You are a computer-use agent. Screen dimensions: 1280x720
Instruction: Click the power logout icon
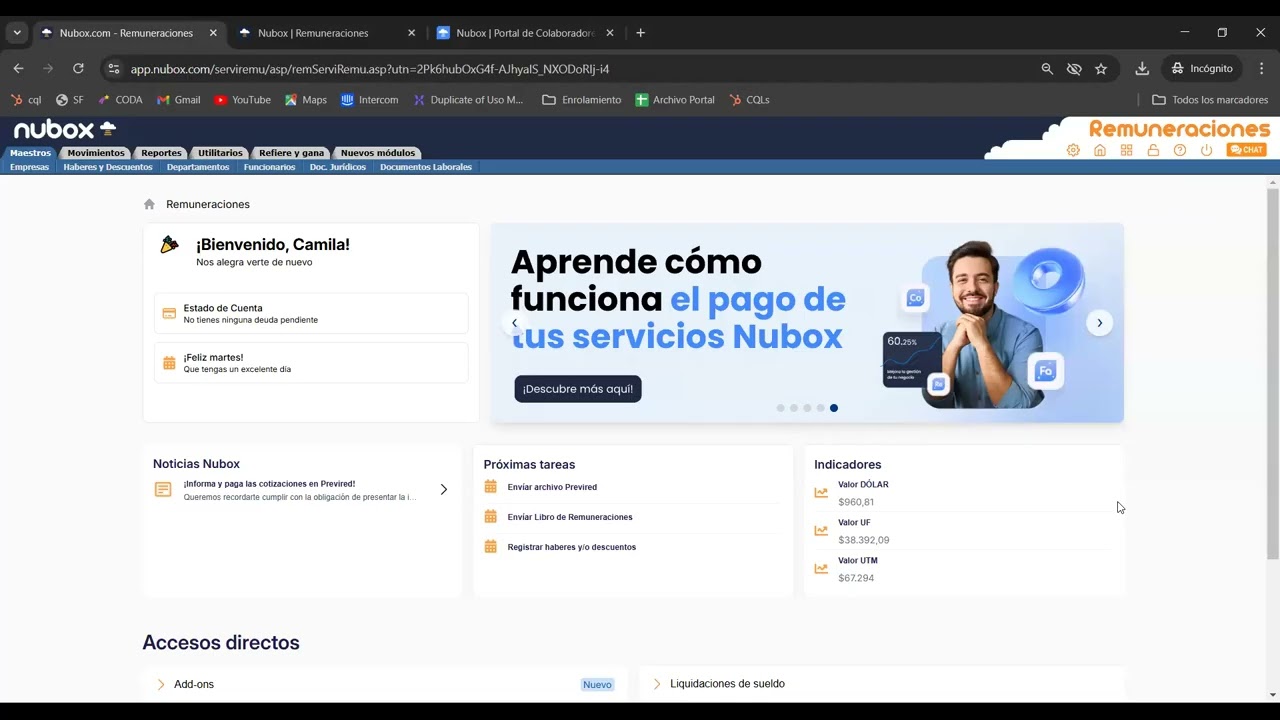pos(1206,150)
